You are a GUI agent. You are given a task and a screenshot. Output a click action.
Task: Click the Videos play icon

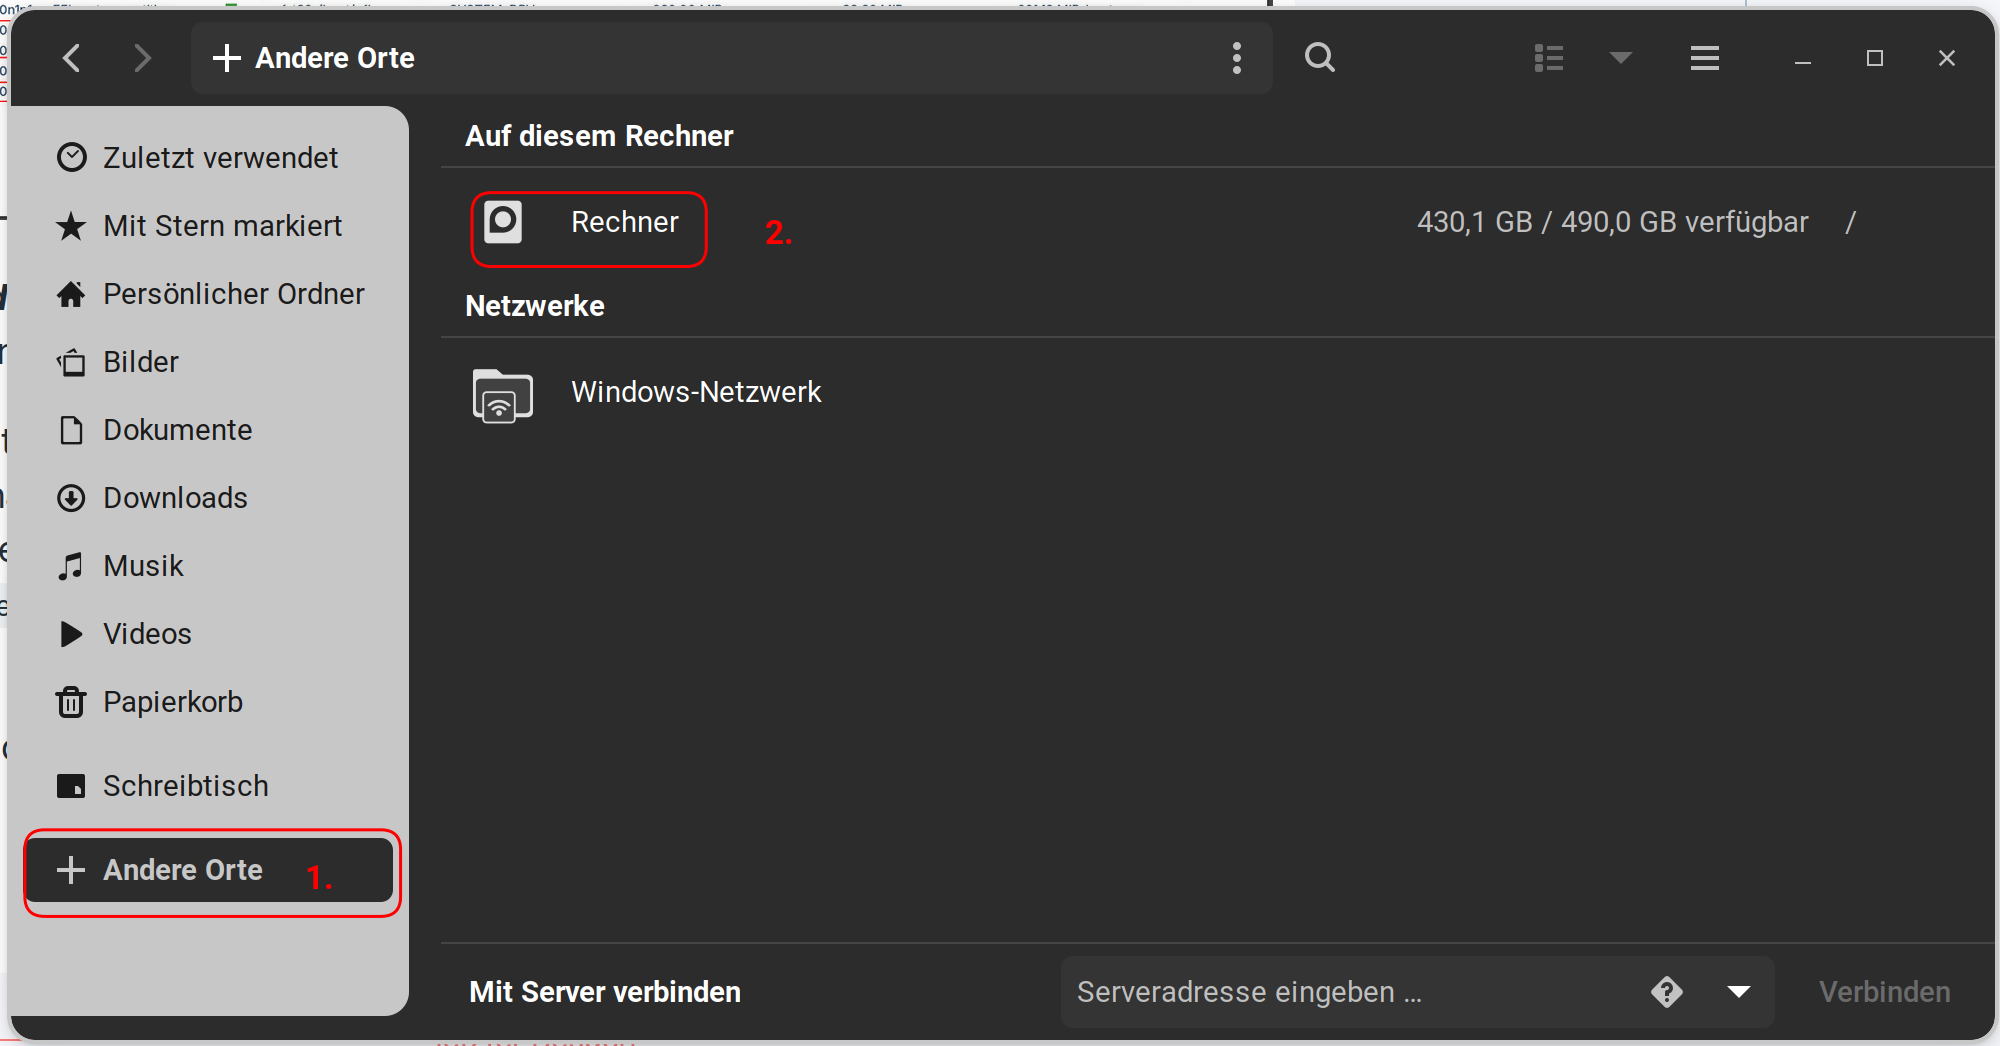pyautogui.click(x=71, y=634)
